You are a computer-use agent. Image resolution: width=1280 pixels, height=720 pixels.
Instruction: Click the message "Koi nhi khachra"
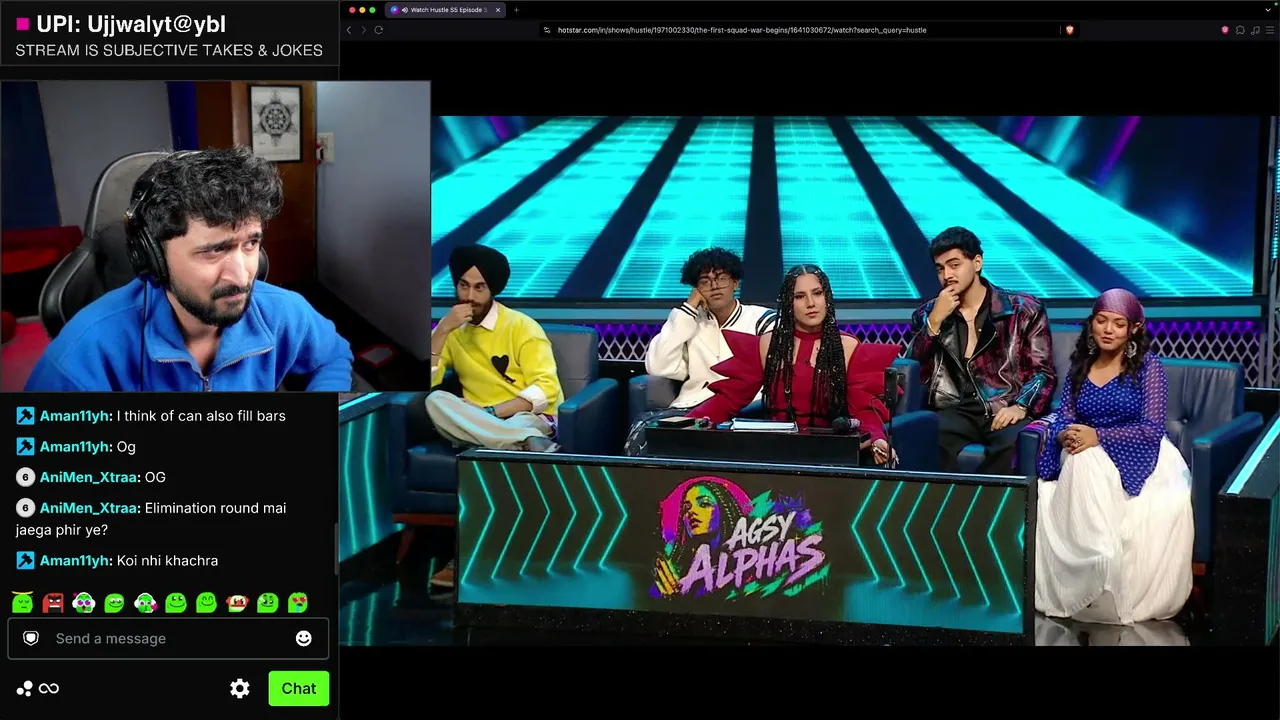(x=167, y=560)
